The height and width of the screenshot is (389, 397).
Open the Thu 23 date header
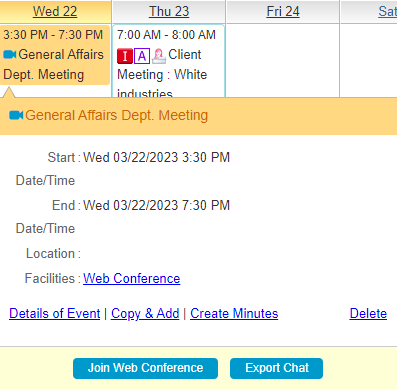click(x=169, y=12)
